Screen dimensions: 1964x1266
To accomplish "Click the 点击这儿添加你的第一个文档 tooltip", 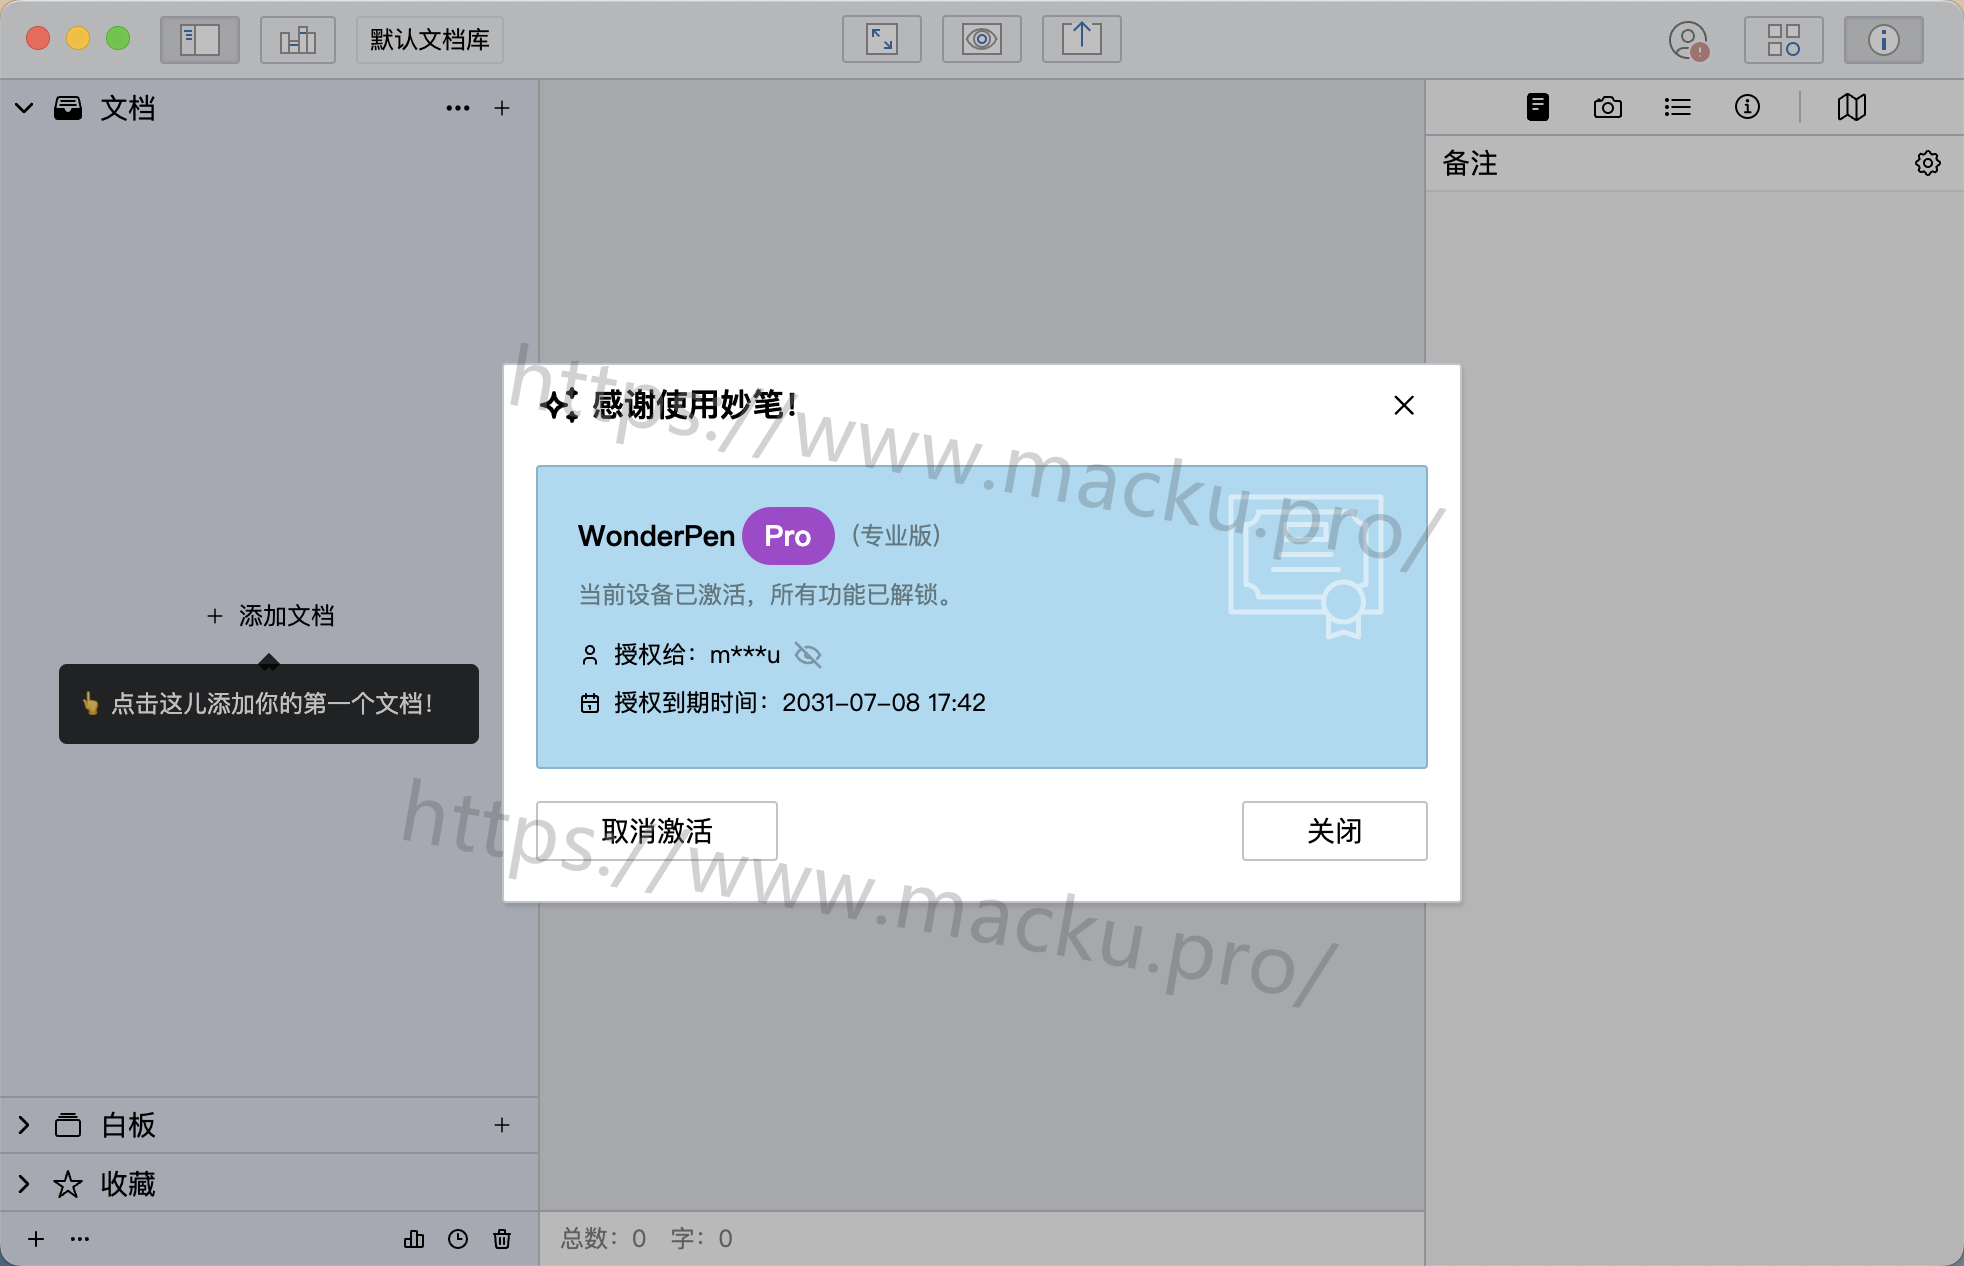I will click(x=269, y=704).
